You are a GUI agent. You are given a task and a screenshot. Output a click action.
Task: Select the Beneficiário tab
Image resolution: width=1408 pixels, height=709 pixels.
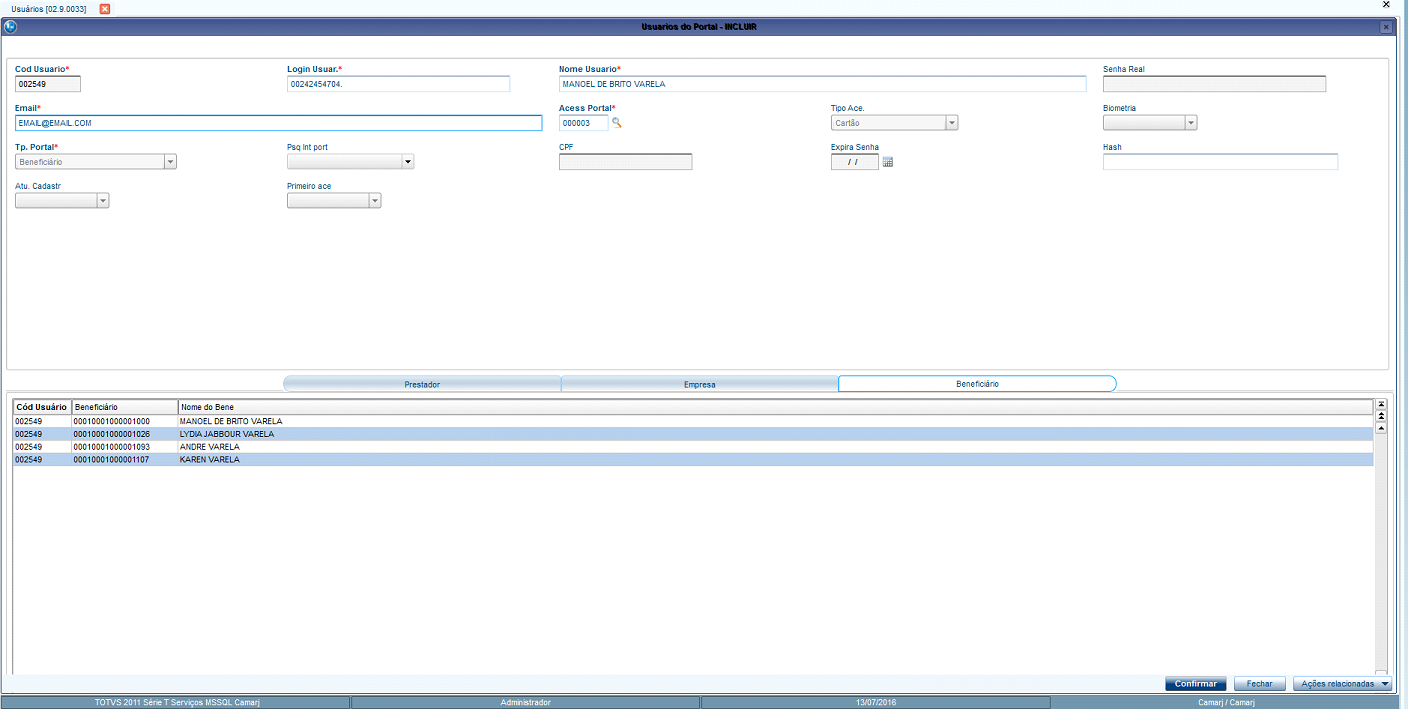tap(977, 384)
